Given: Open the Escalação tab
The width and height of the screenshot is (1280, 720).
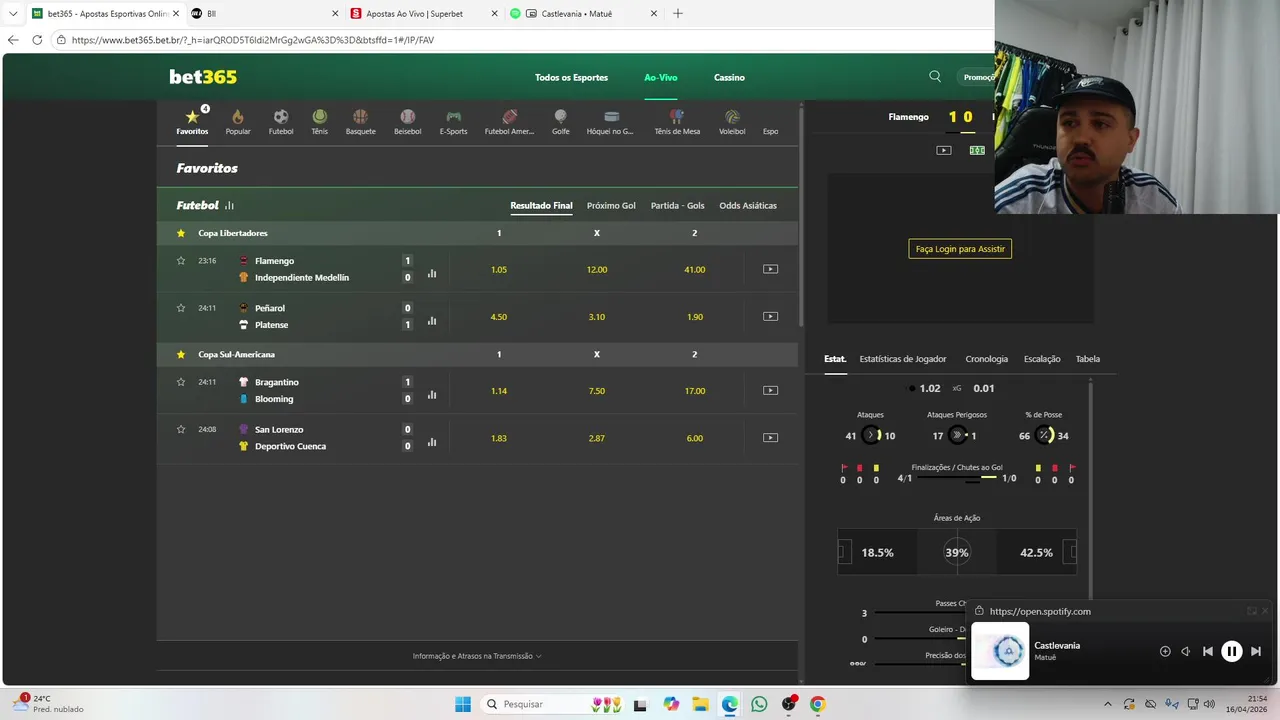Looking at the screenshot, I should 1042,359.
